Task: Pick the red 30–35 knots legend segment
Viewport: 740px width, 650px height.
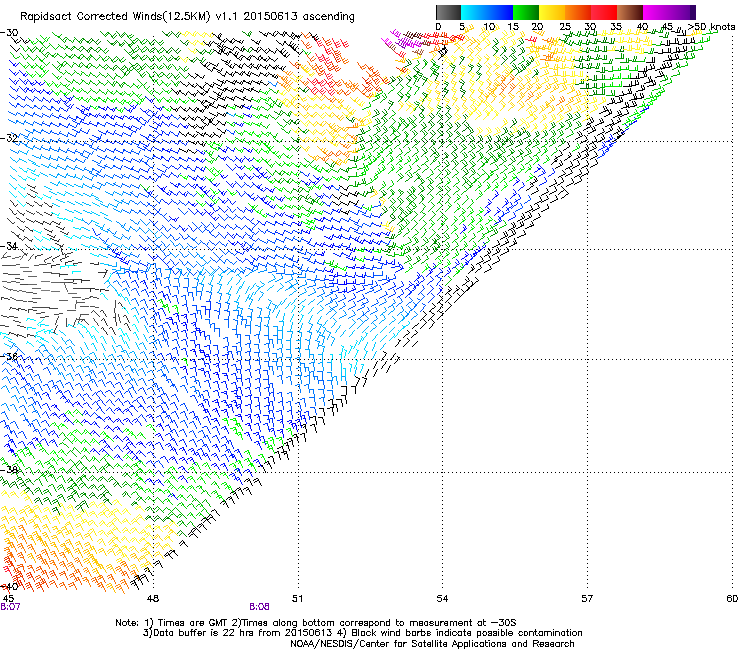Action: [x=604, y=12]
